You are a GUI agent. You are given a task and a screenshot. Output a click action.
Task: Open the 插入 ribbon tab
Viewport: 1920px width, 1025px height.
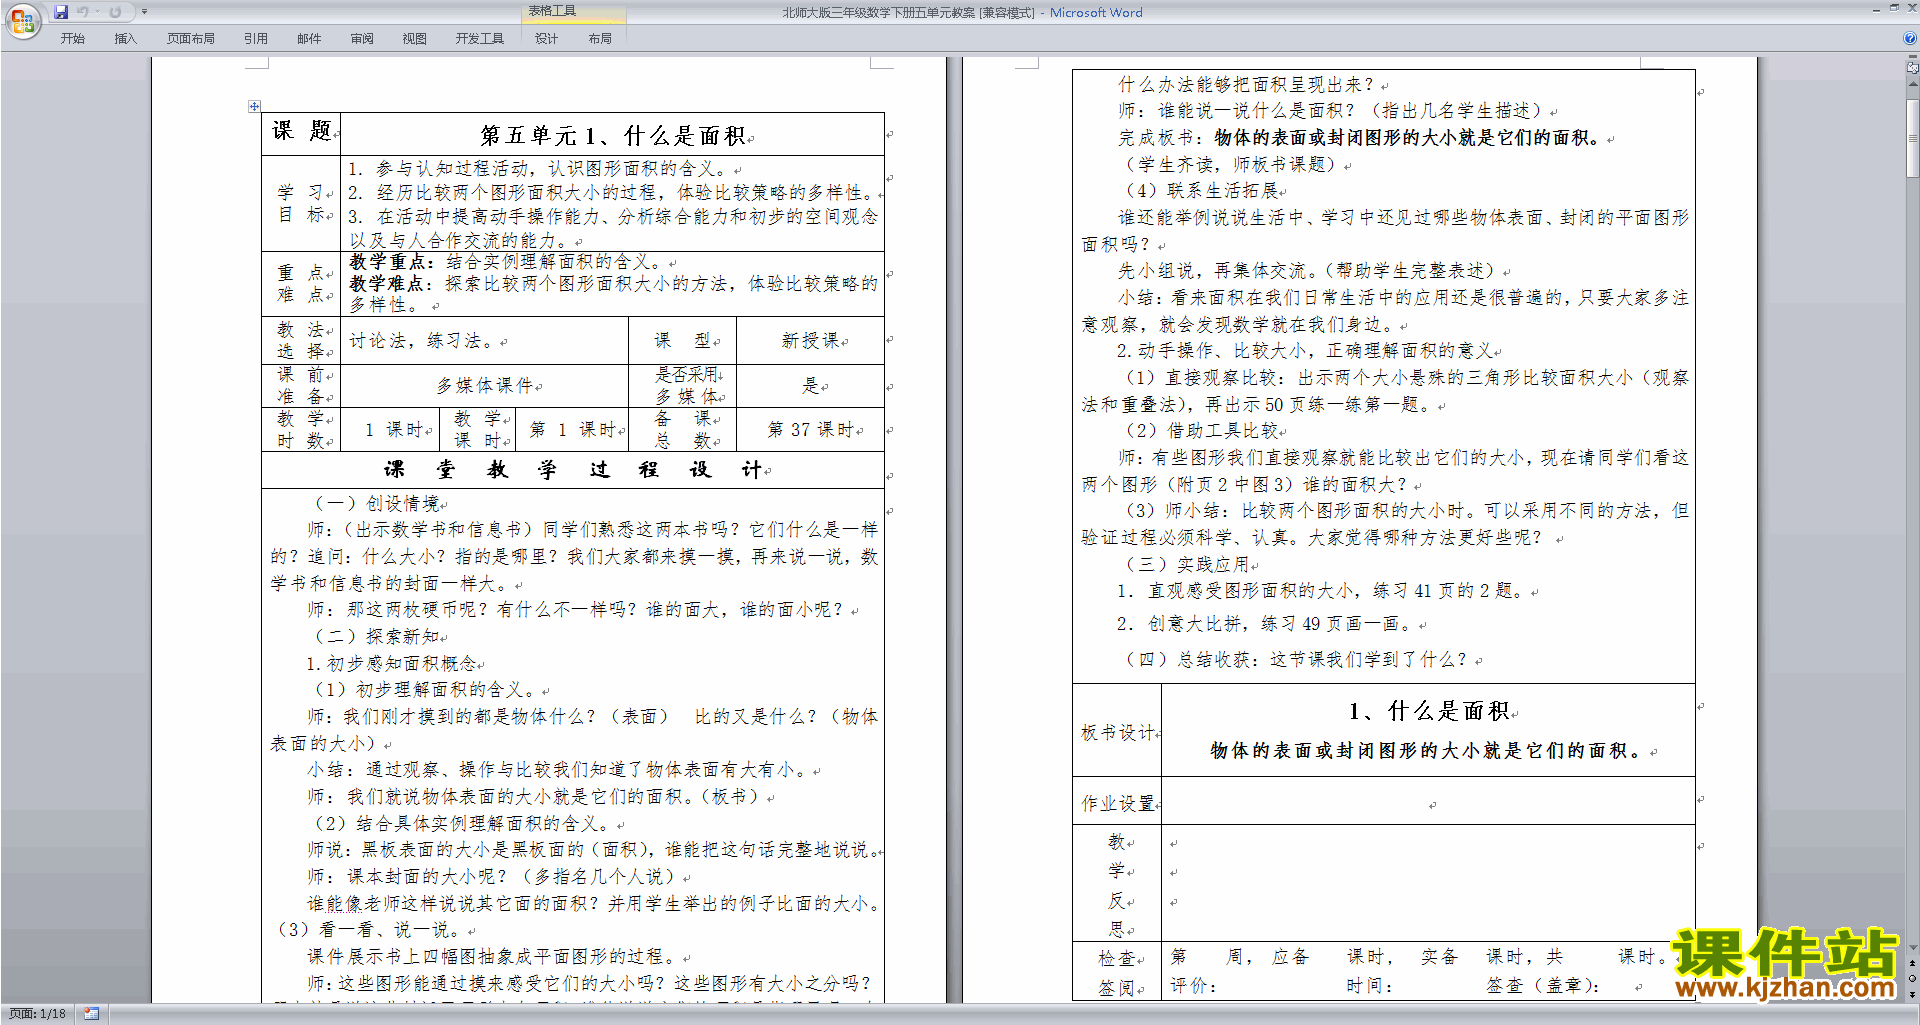(125, 38)
